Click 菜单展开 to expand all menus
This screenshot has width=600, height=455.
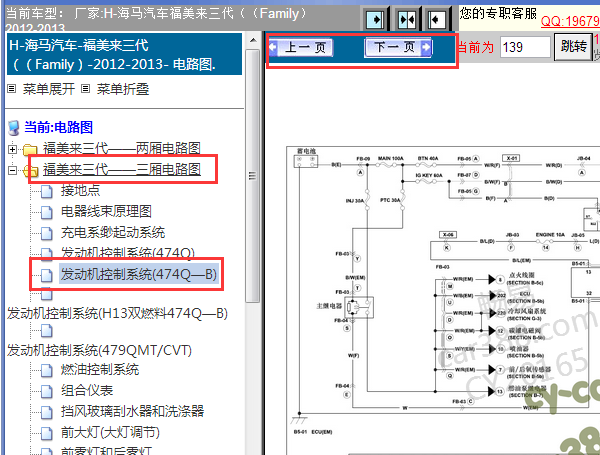(49, 89)
